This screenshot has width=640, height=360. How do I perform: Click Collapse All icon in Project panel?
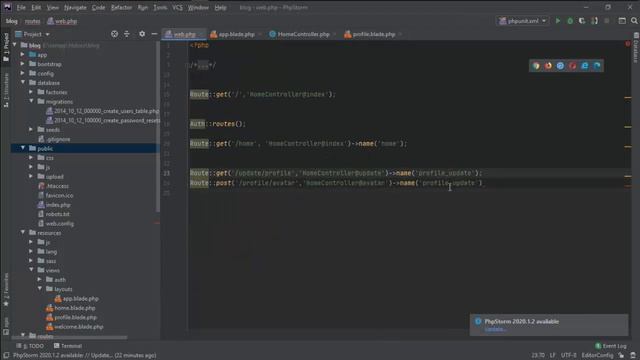[127, 34]
